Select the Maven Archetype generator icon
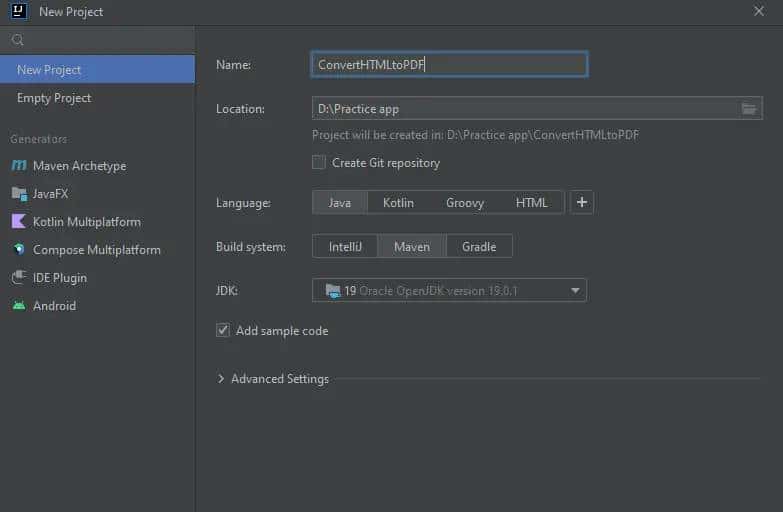Viewport: 783px width, 512px height. (19, 165)
